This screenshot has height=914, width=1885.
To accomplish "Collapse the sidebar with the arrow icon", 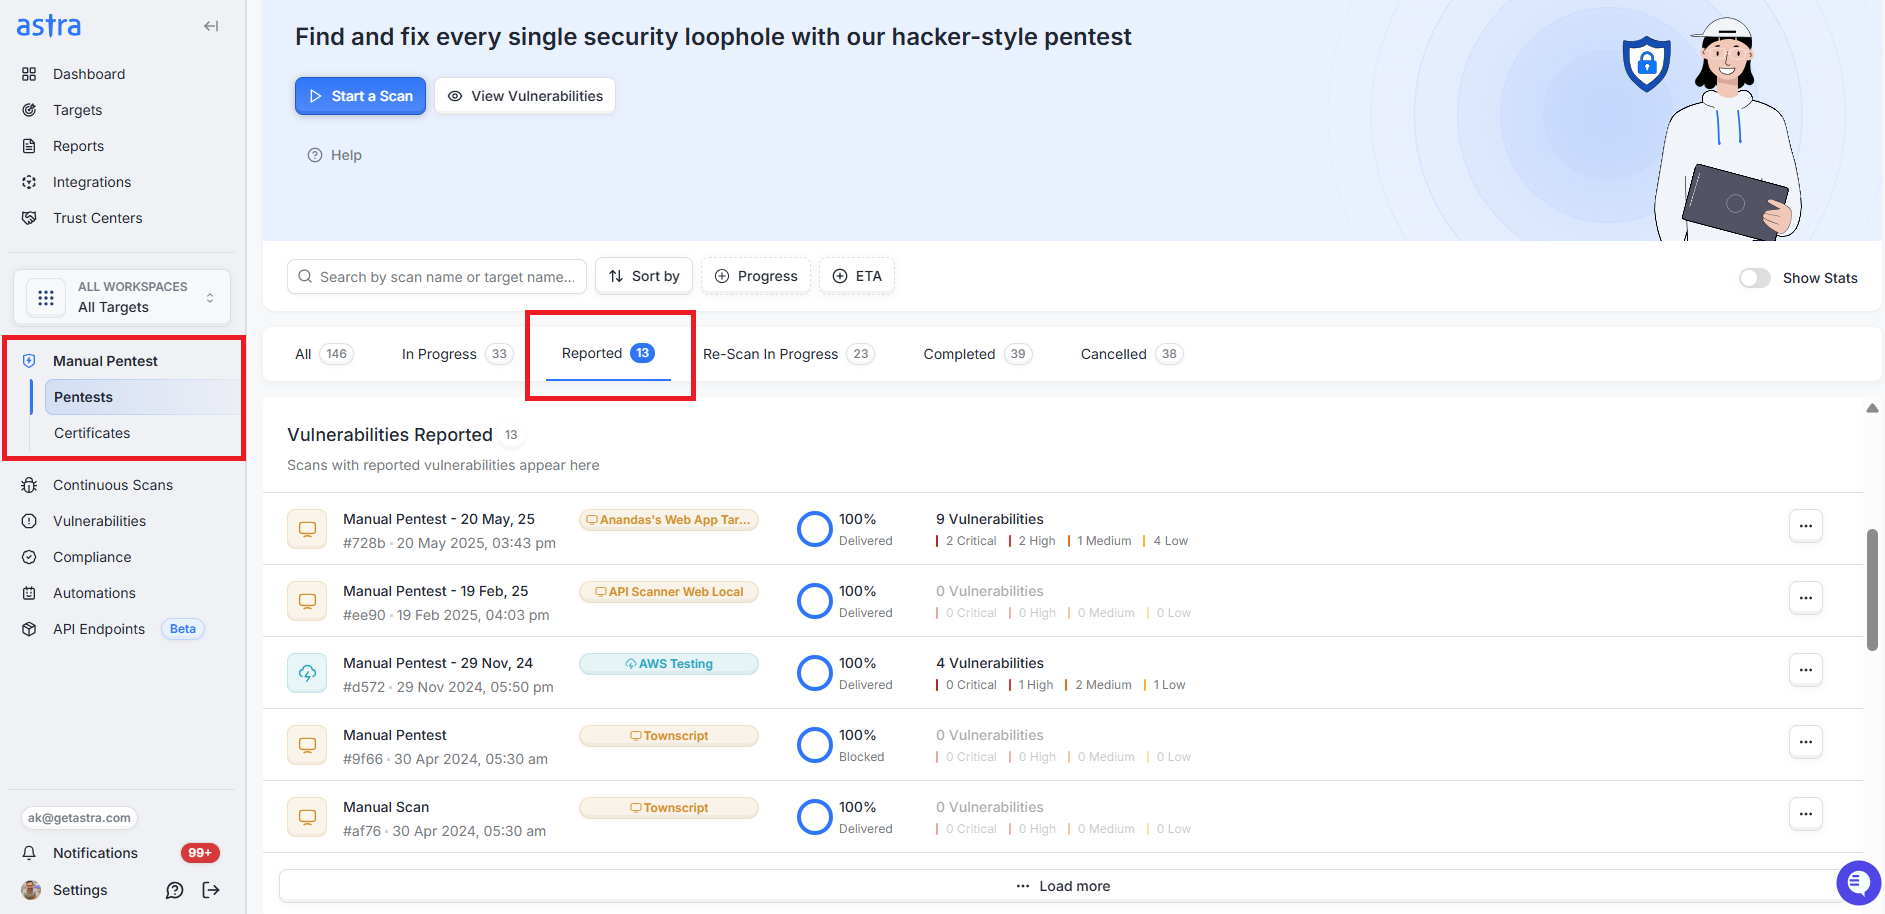I will coord(211,26).
